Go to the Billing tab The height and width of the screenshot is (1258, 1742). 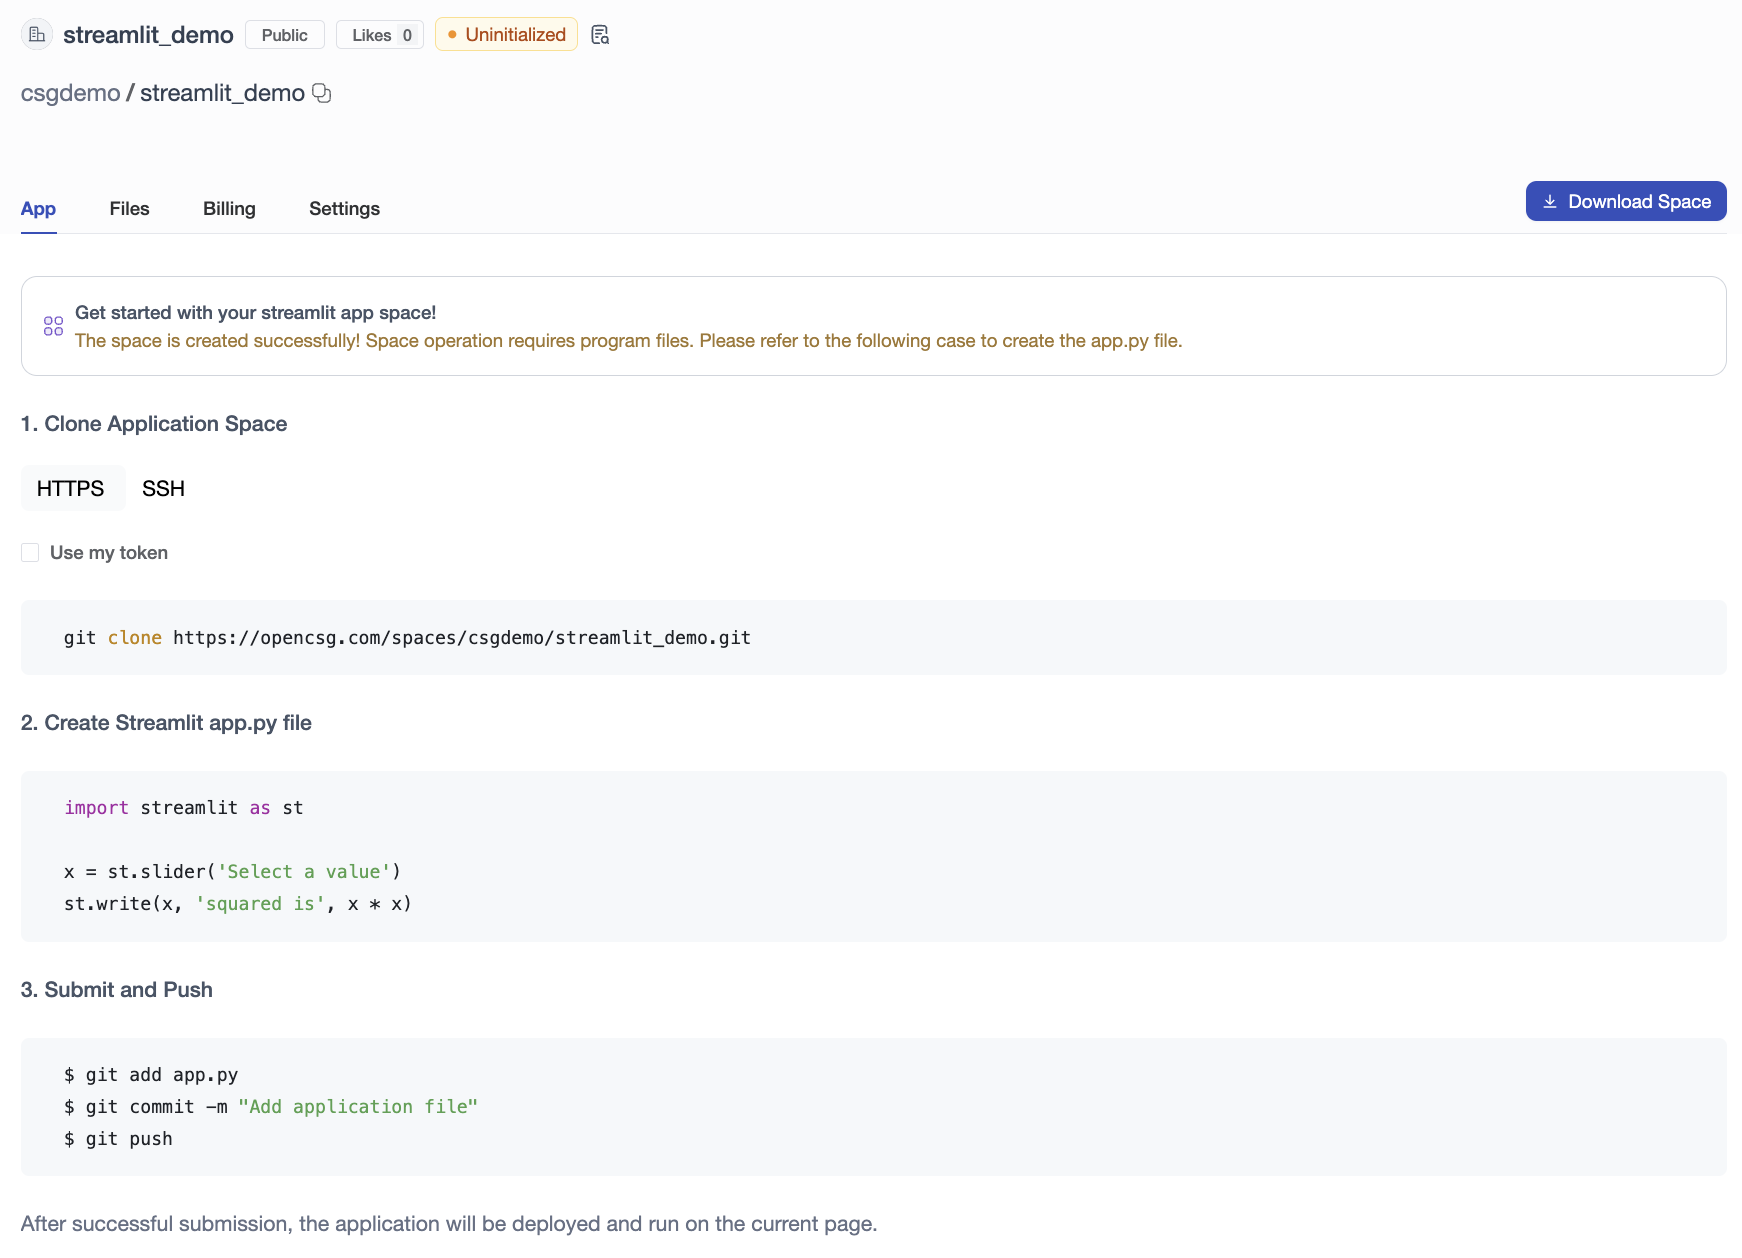229,209
